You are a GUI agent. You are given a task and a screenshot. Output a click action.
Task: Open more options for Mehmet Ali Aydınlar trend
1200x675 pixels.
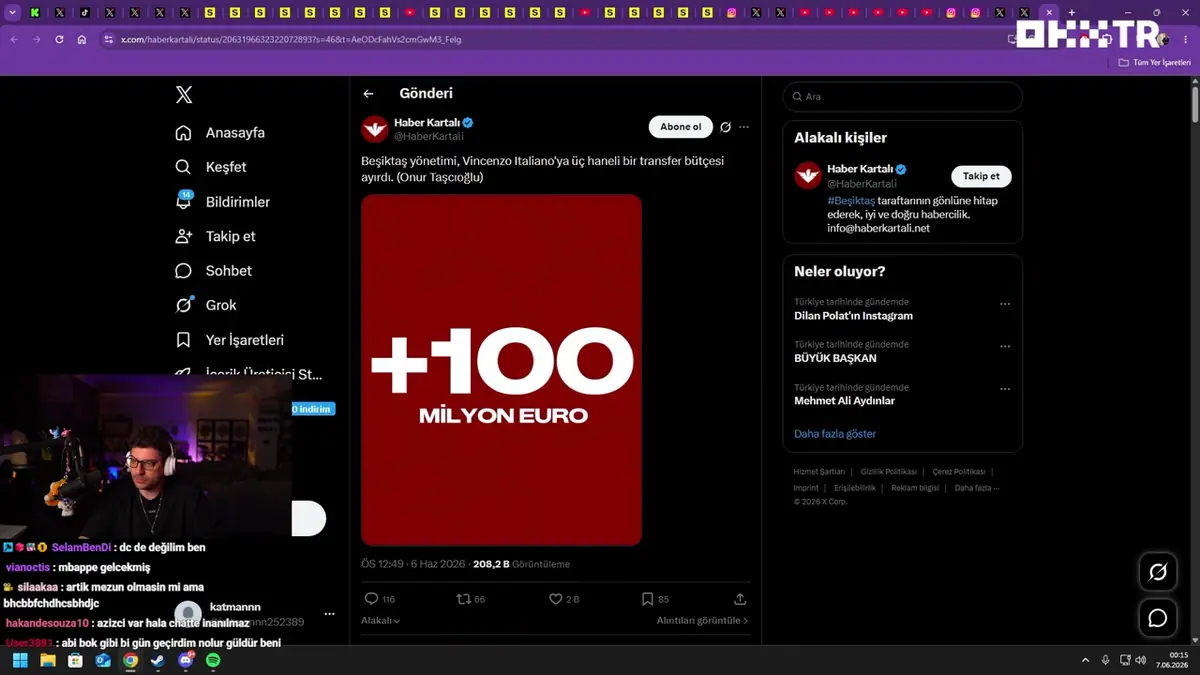click(1005, 390)
